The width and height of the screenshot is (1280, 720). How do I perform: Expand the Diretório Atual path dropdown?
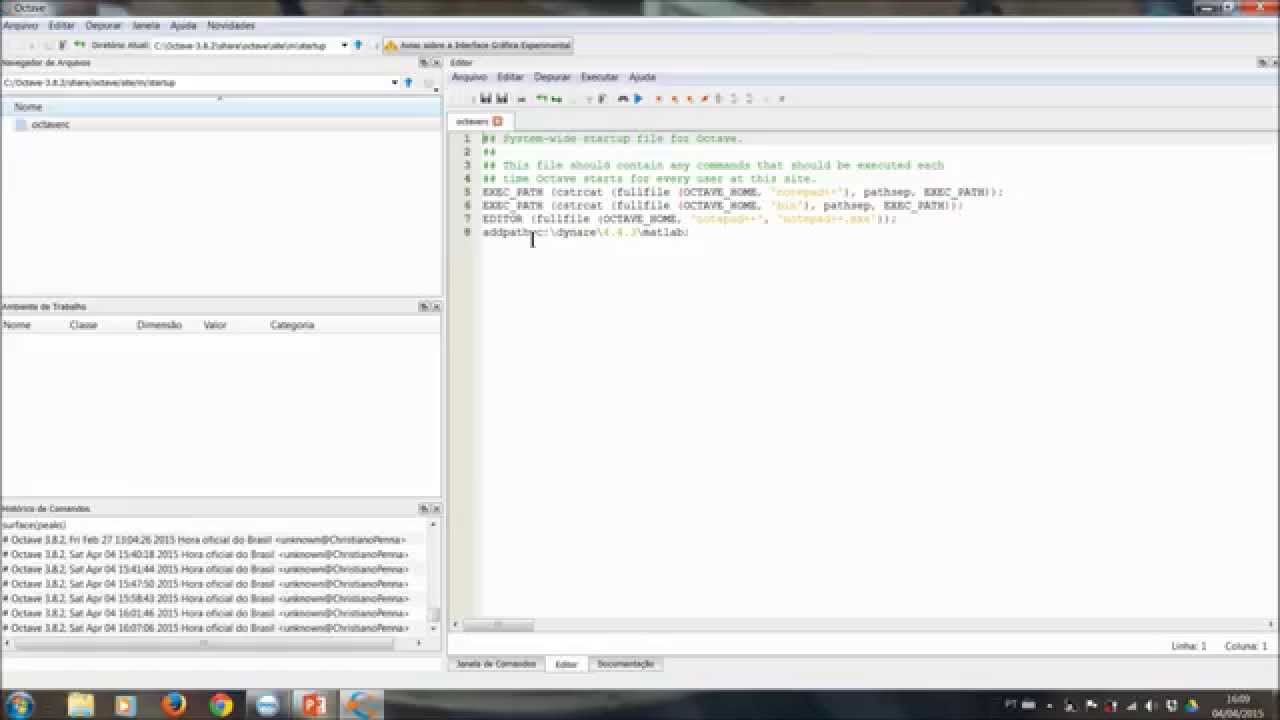344,45
